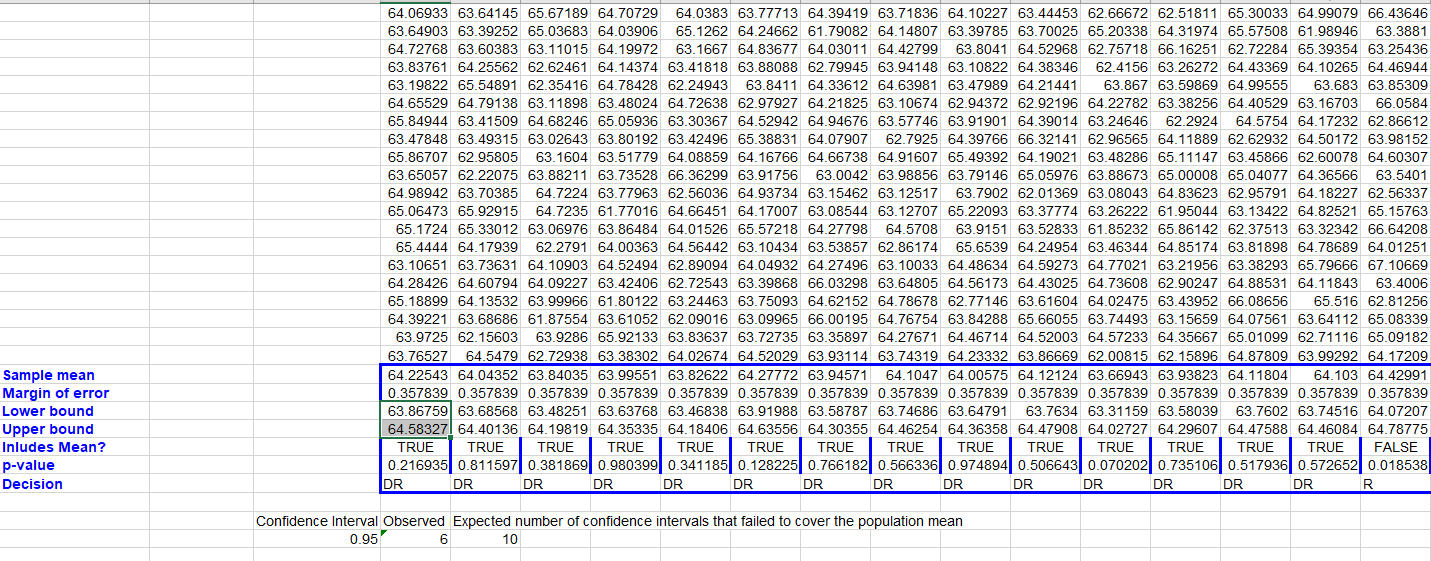Select the Lower bound label cell
The width and height of the screenshot is (1431, 561).
(x=48, y=411)
